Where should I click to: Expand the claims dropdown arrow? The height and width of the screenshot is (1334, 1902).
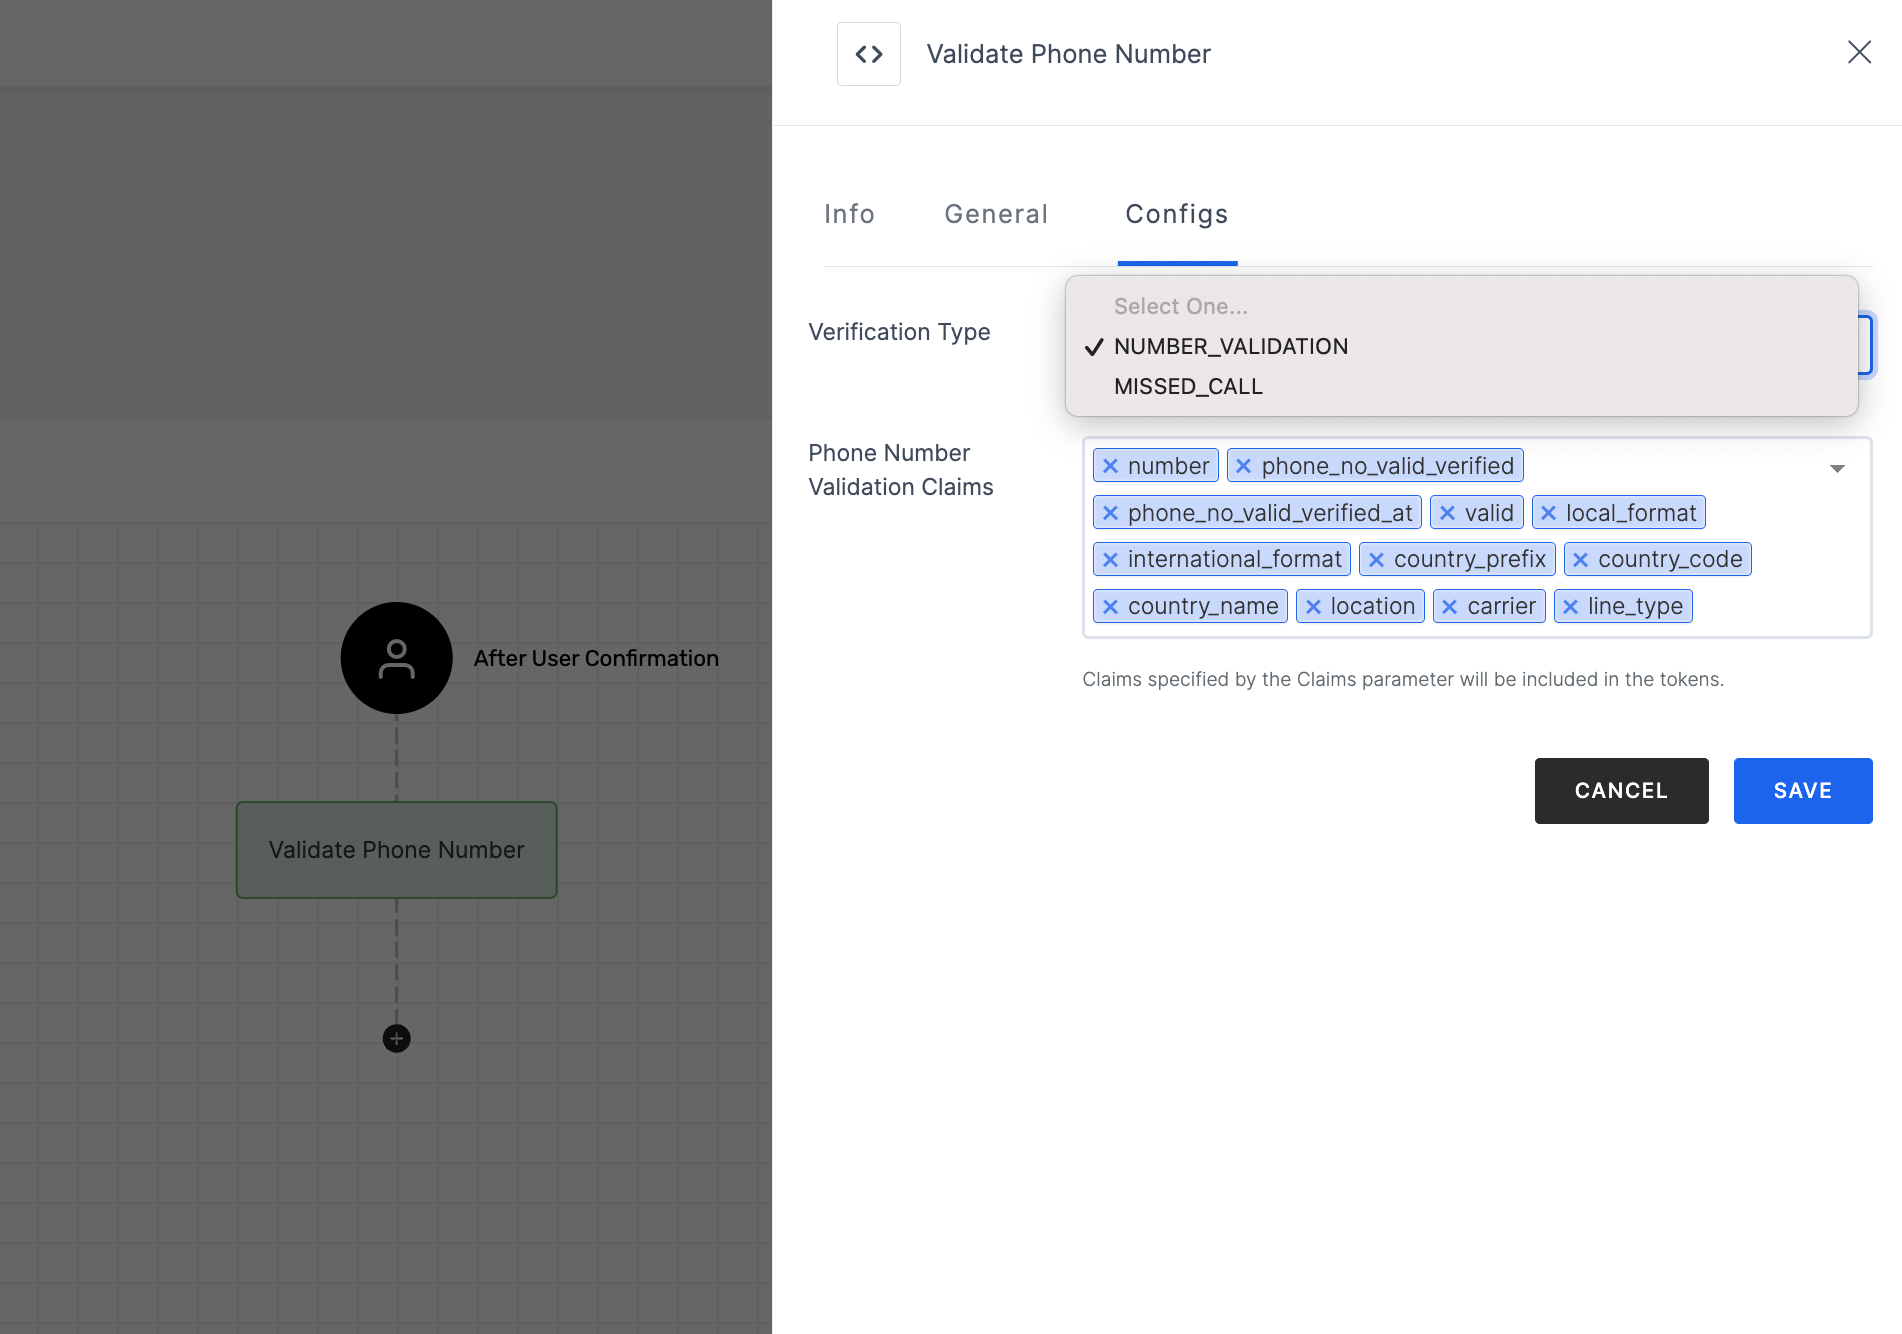(x=1837, y=468)
